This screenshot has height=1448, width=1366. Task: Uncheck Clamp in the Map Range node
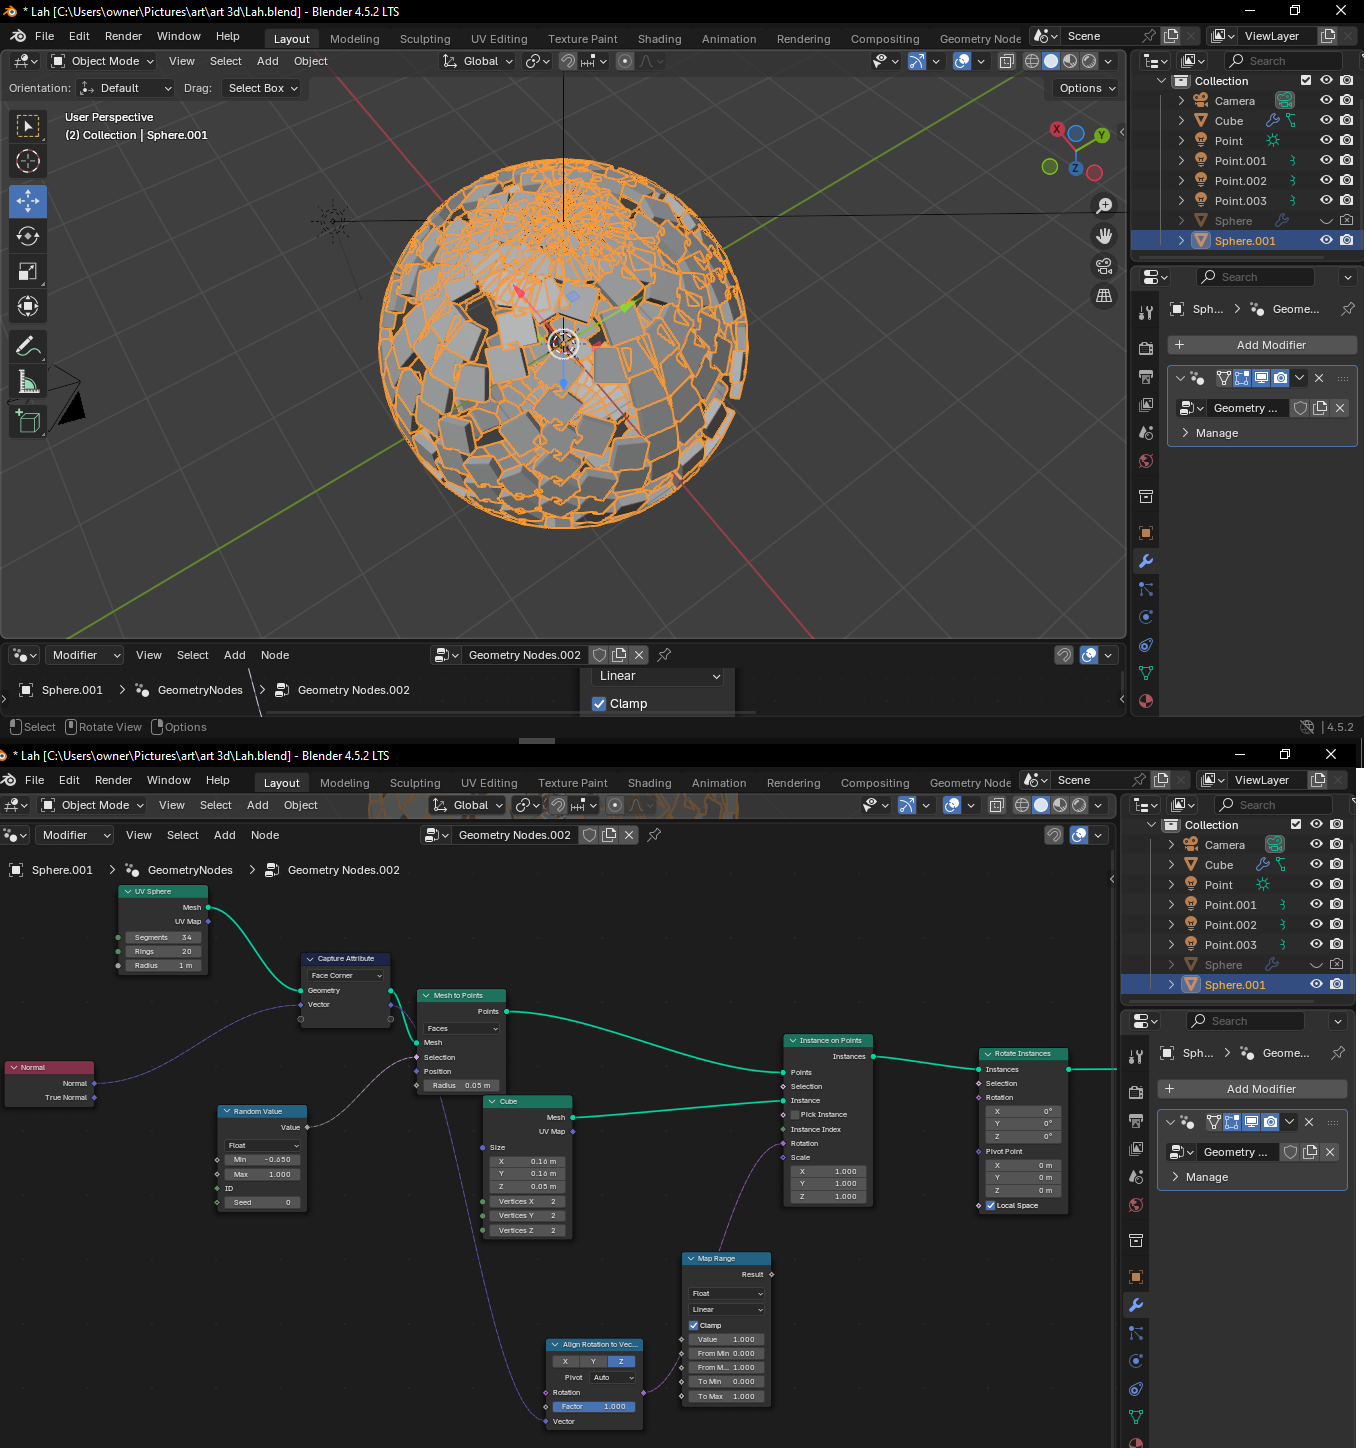(694, 1325)
